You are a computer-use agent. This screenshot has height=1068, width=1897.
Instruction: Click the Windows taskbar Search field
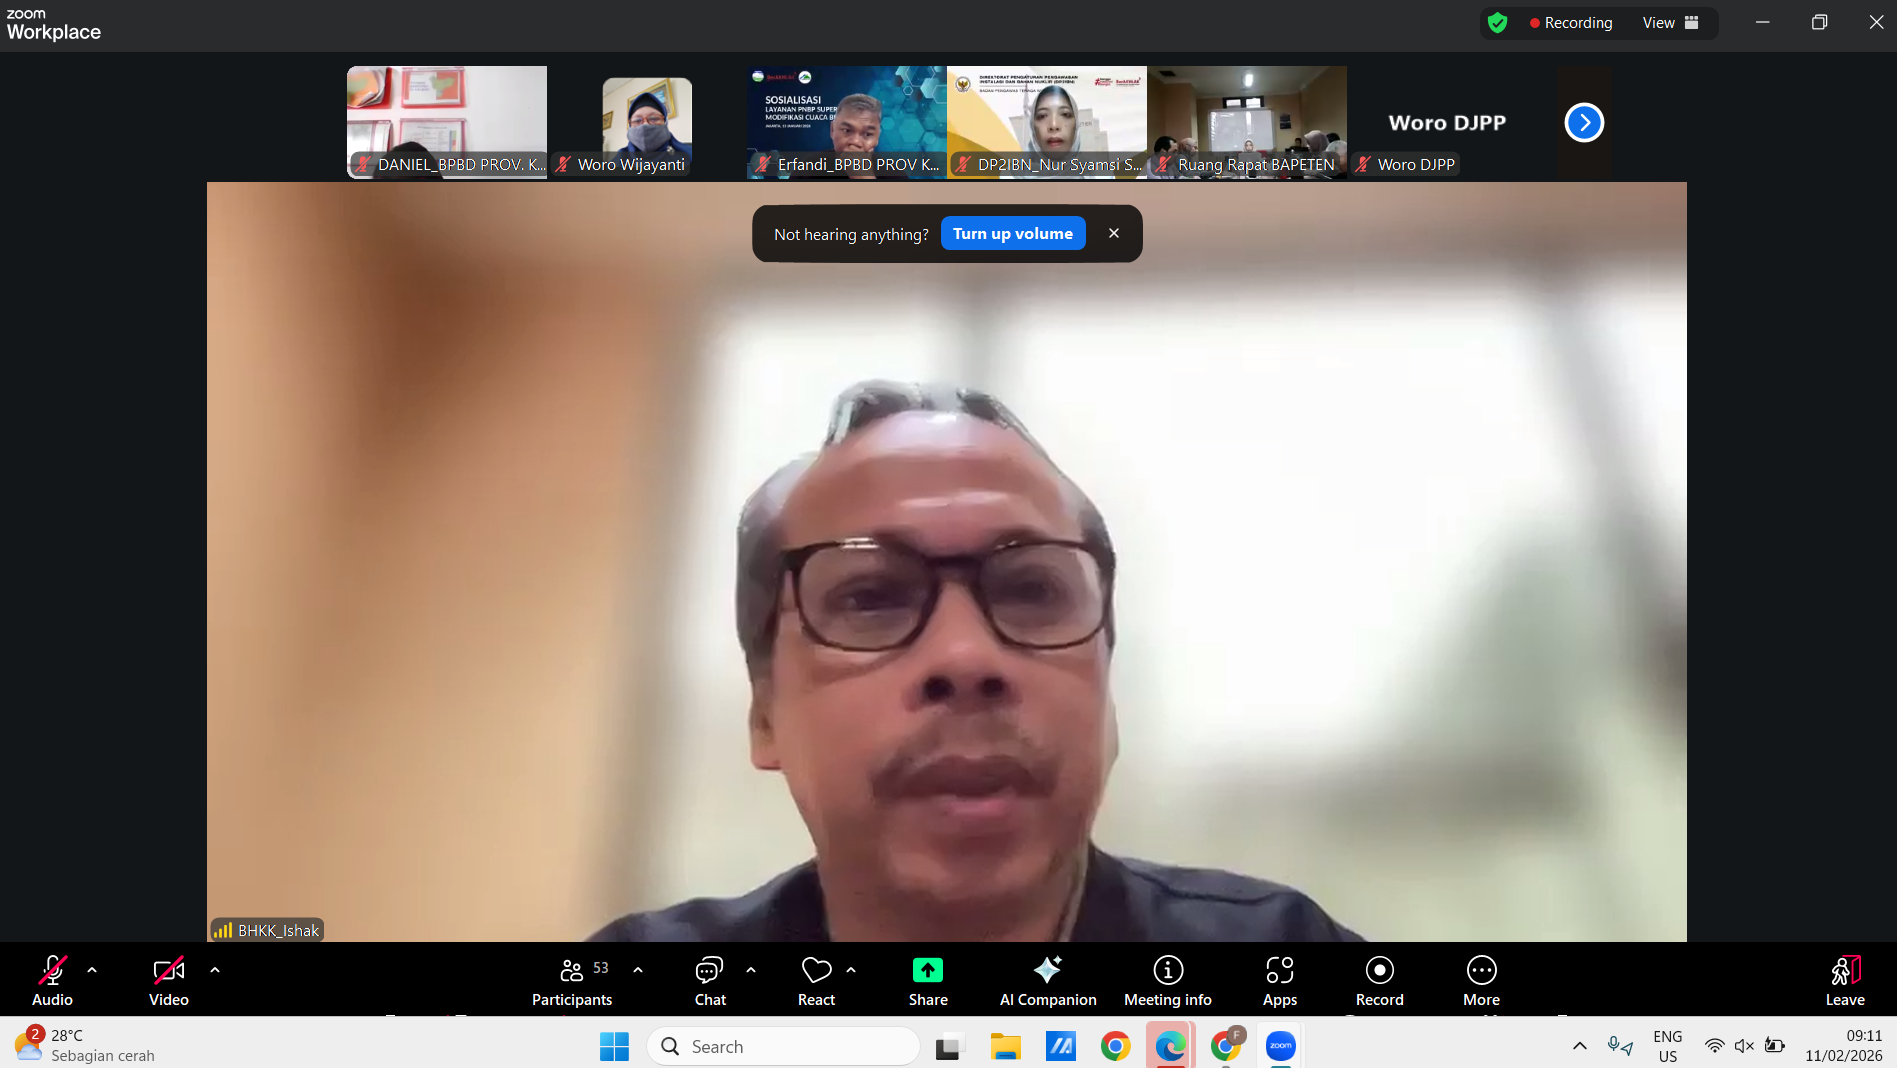(x=783, y=1046)
